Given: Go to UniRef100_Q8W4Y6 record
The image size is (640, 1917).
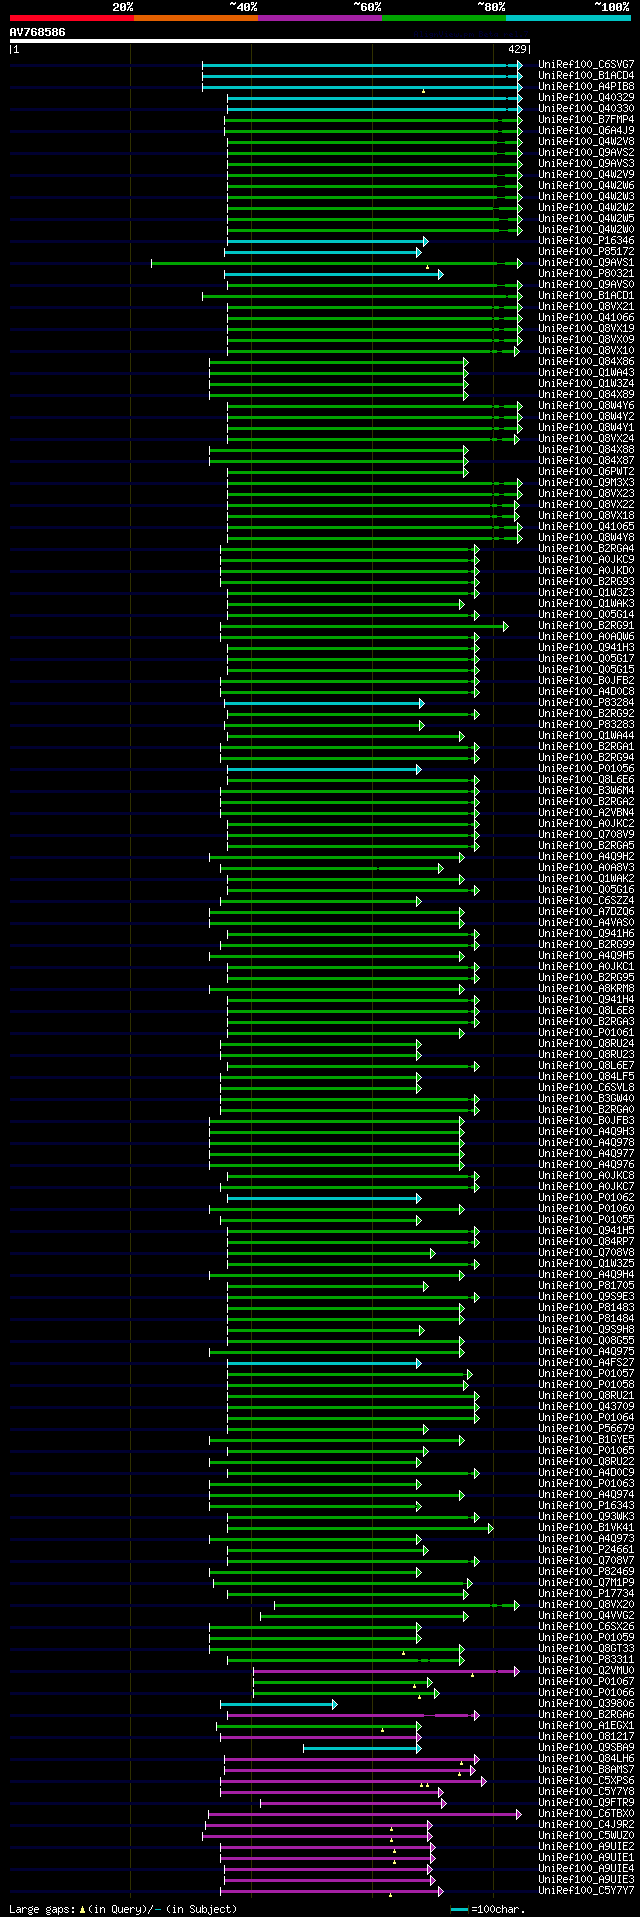Looking at the screenshot, I should (586, 405).
